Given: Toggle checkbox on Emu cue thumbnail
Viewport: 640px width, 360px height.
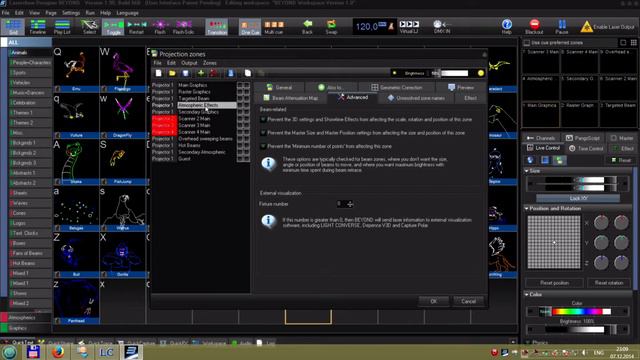Looking at the screenshot, I should pos(58,89).
